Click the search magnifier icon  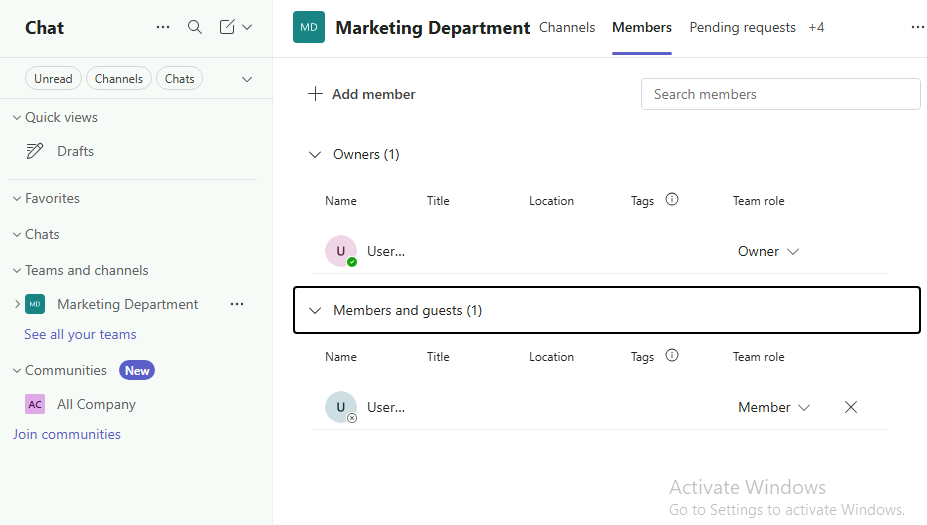[x=195, y=27]
